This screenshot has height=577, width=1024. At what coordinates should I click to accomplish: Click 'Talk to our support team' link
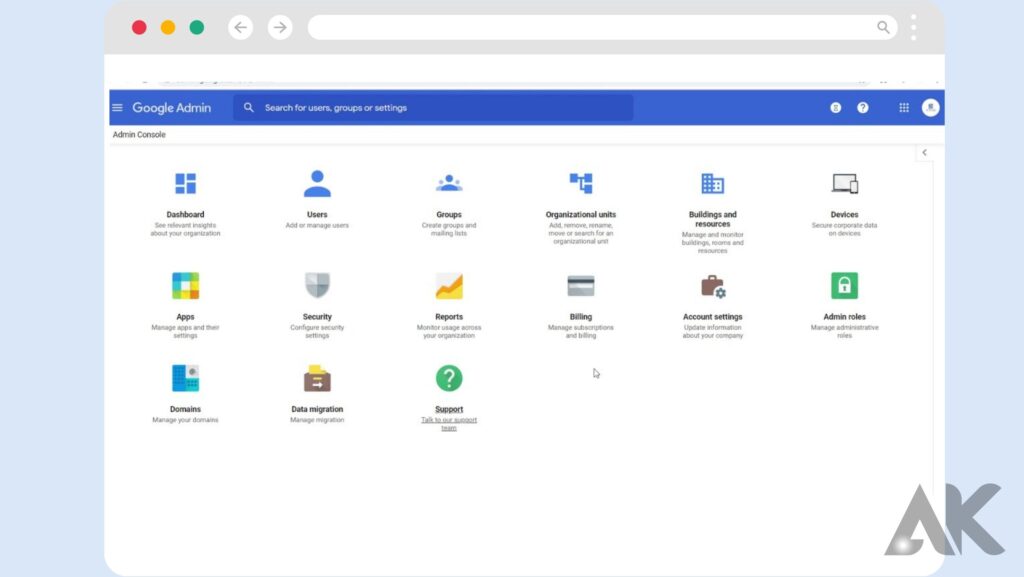pos(449,424)
